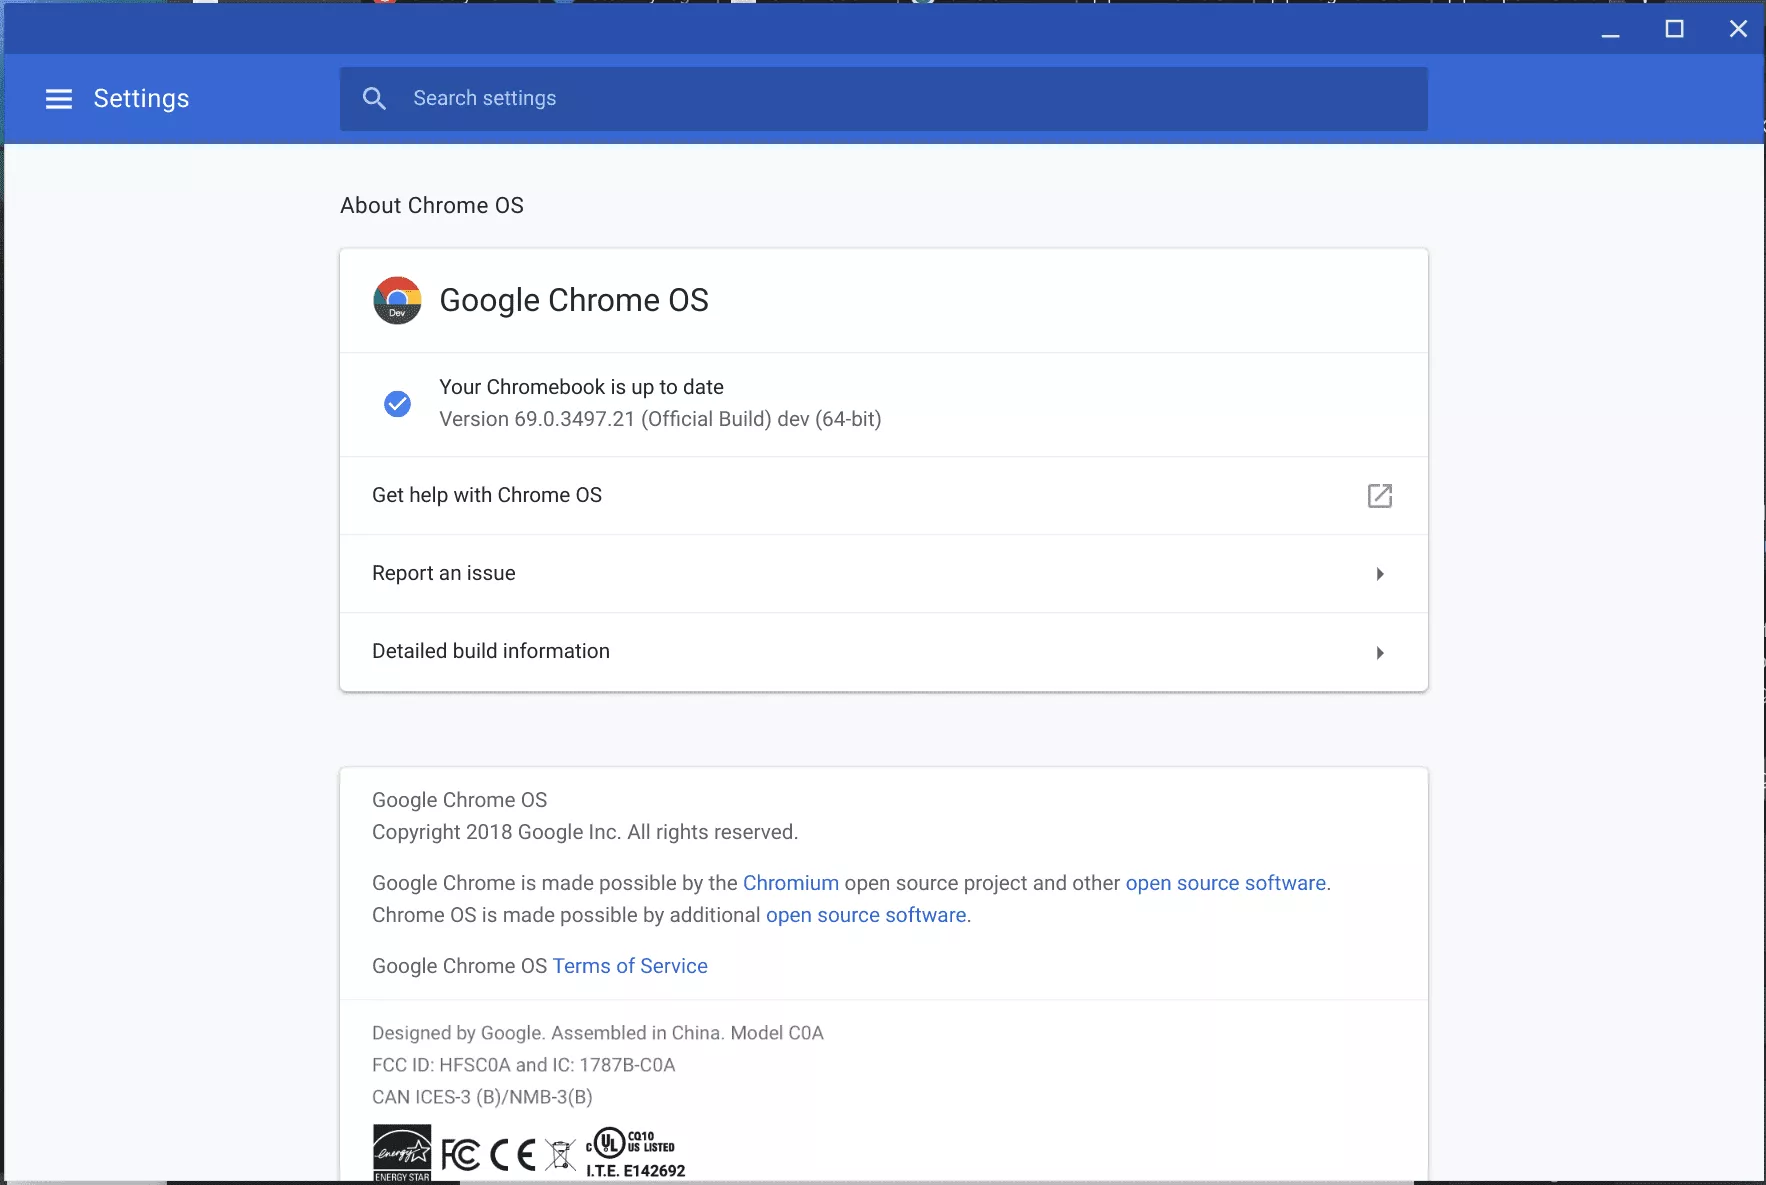Open the Chromium project link
Screen dimensions: 1766x1185
[x=790, y=883]
